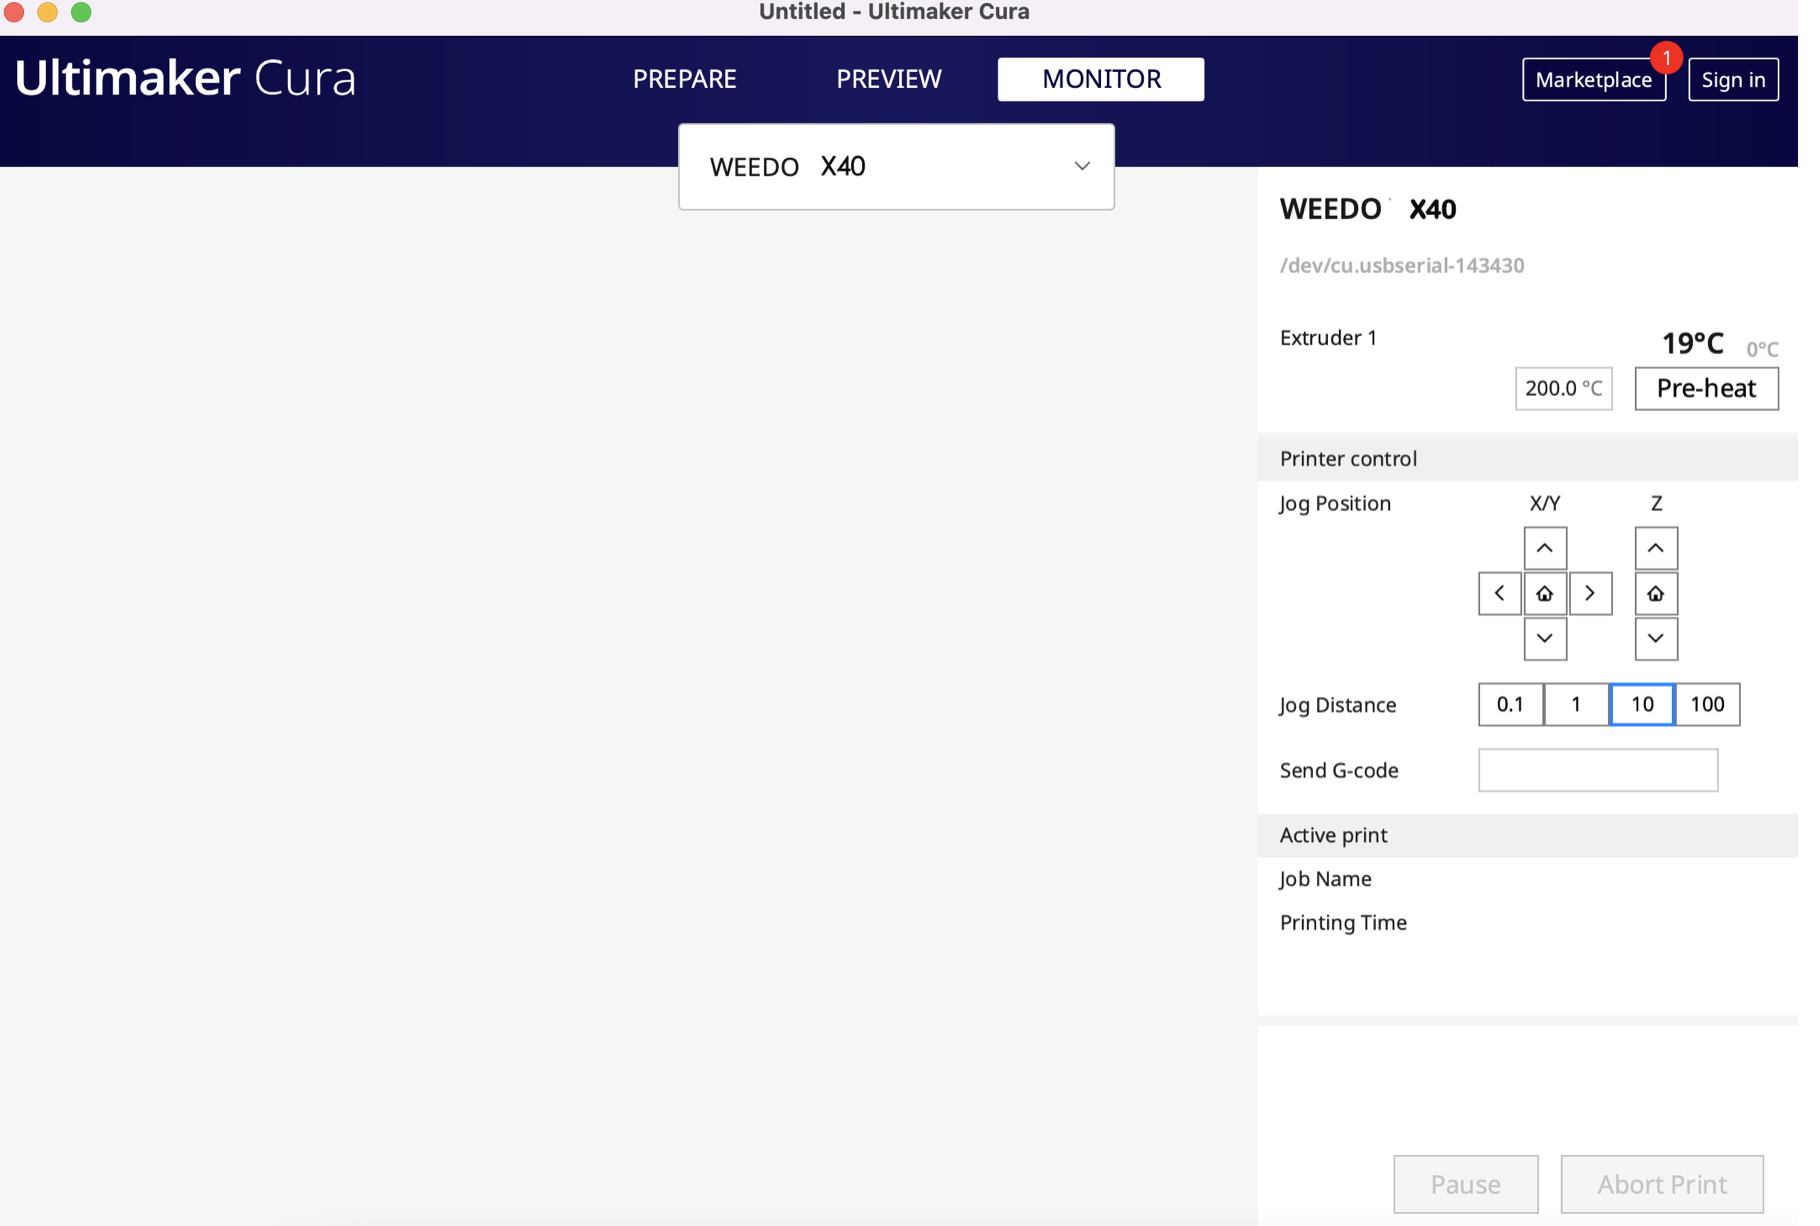1820x1226 pixels.
Task: Select the MONITOR stage tab
Action: (x=1101, y=79)
